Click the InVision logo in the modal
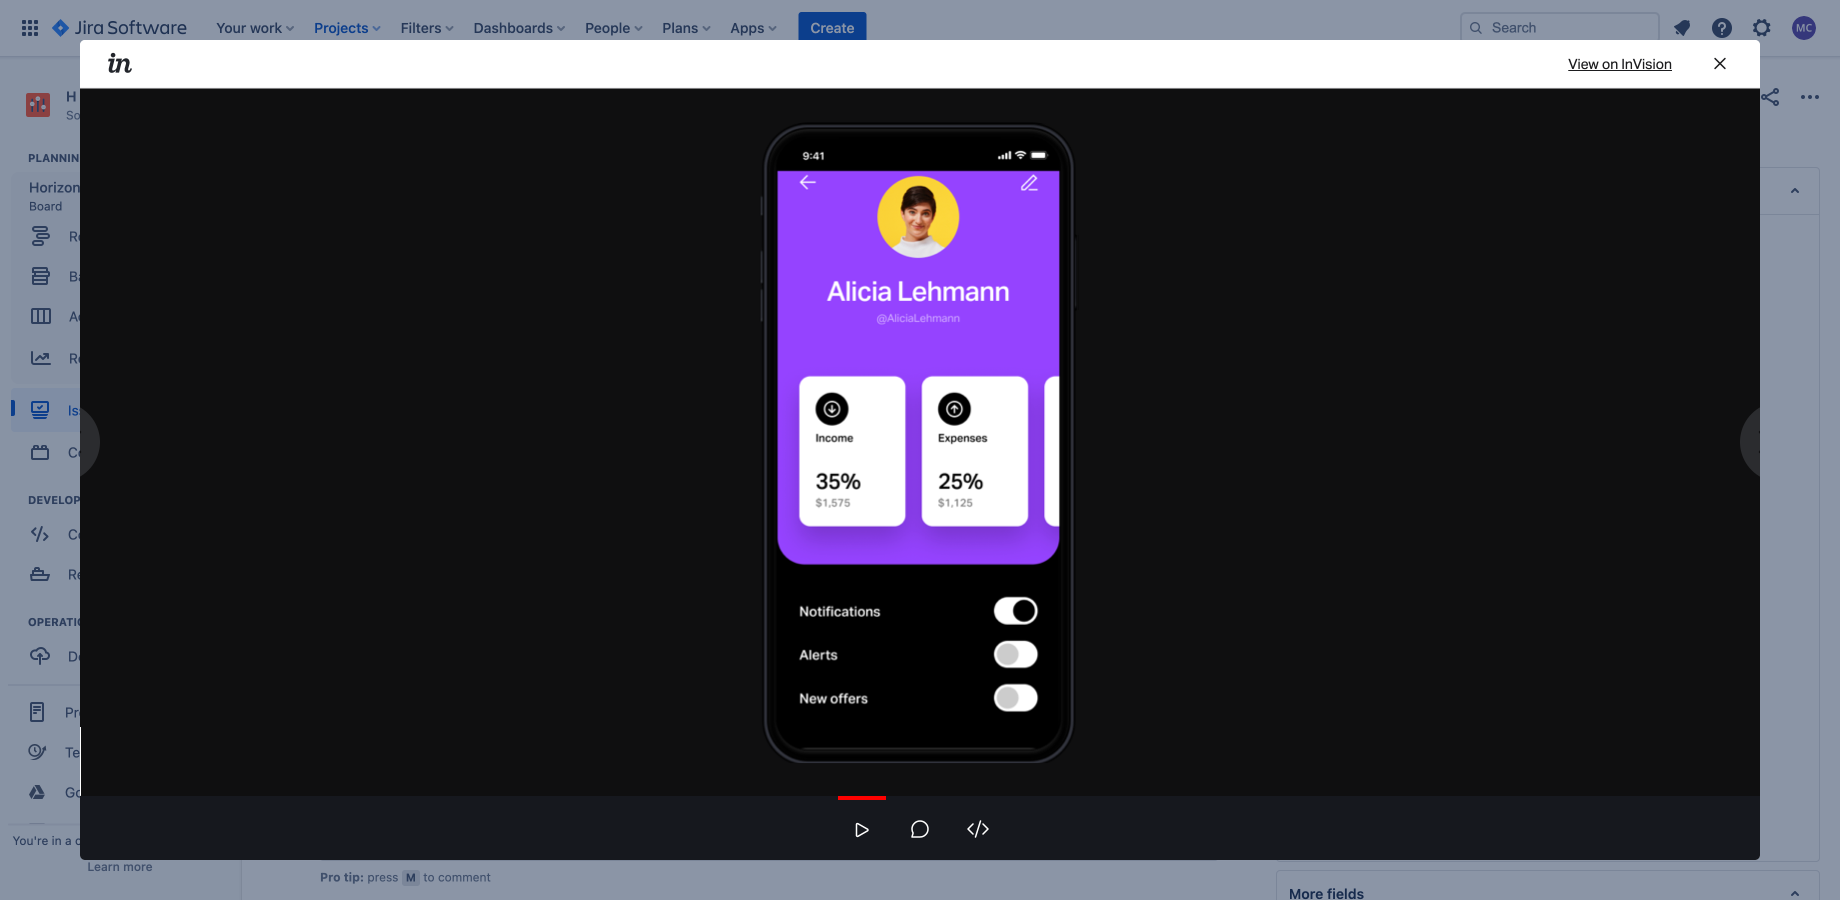Viewport: 1840px width, 900px height. coord(120,64)
